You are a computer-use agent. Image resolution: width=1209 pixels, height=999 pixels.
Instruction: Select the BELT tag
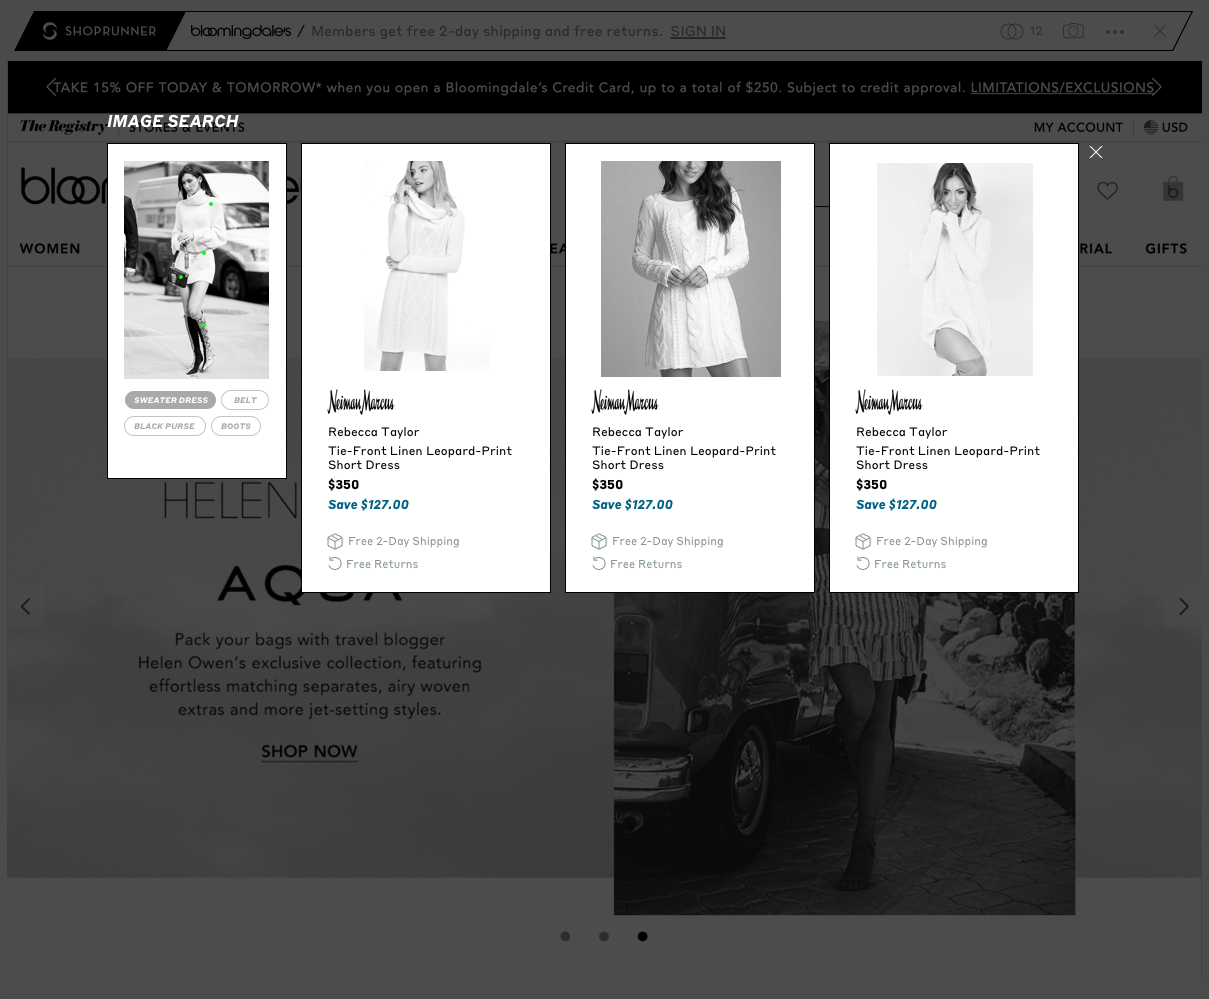pyautogui.click(x=245, y=400)
